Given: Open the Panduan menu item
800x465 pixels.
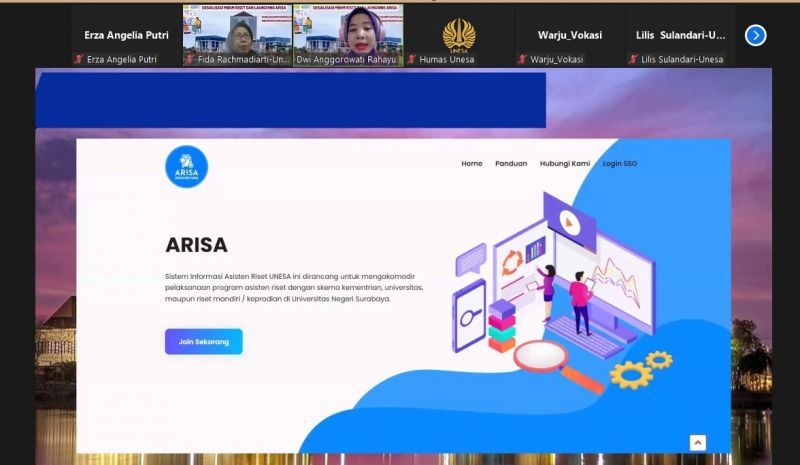Looking at the screenshot, I should coord(511,163).
